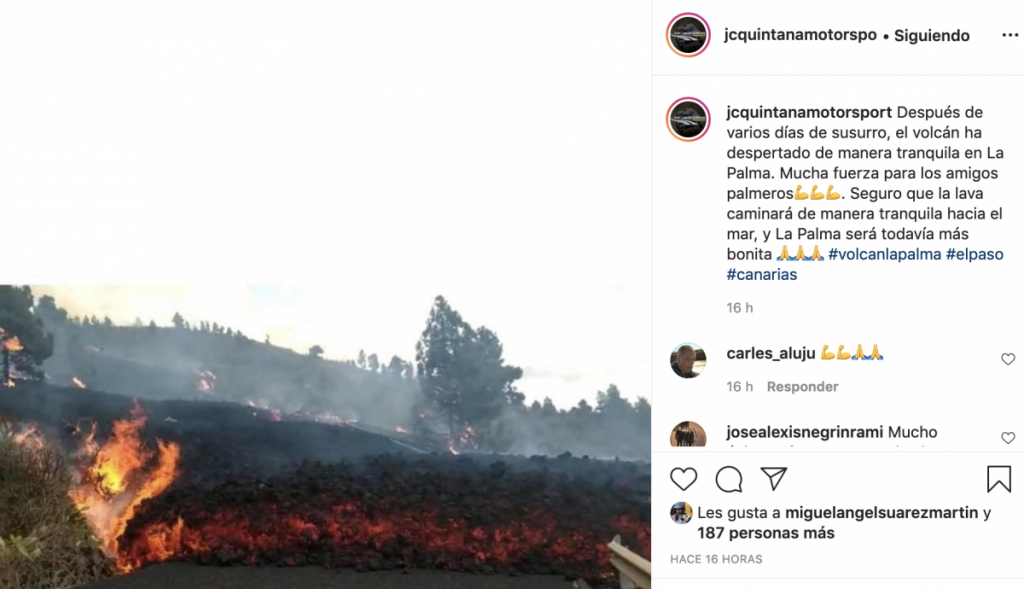Follow the #canarias hashtag link

point(761,274)
